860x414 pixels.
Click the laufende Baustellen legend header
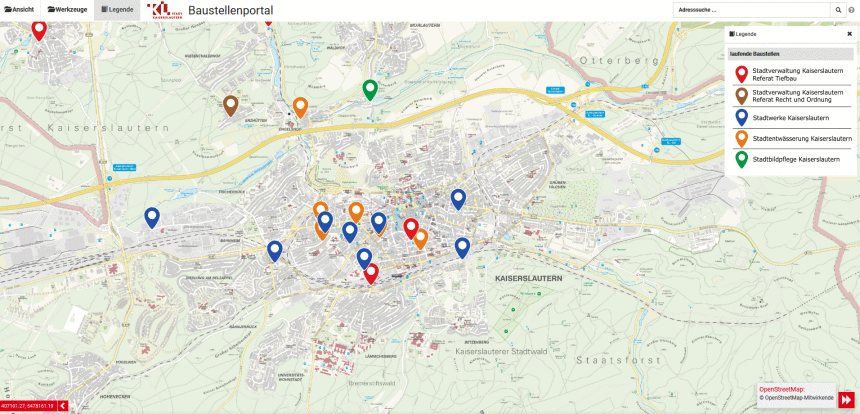click(755, 53)
